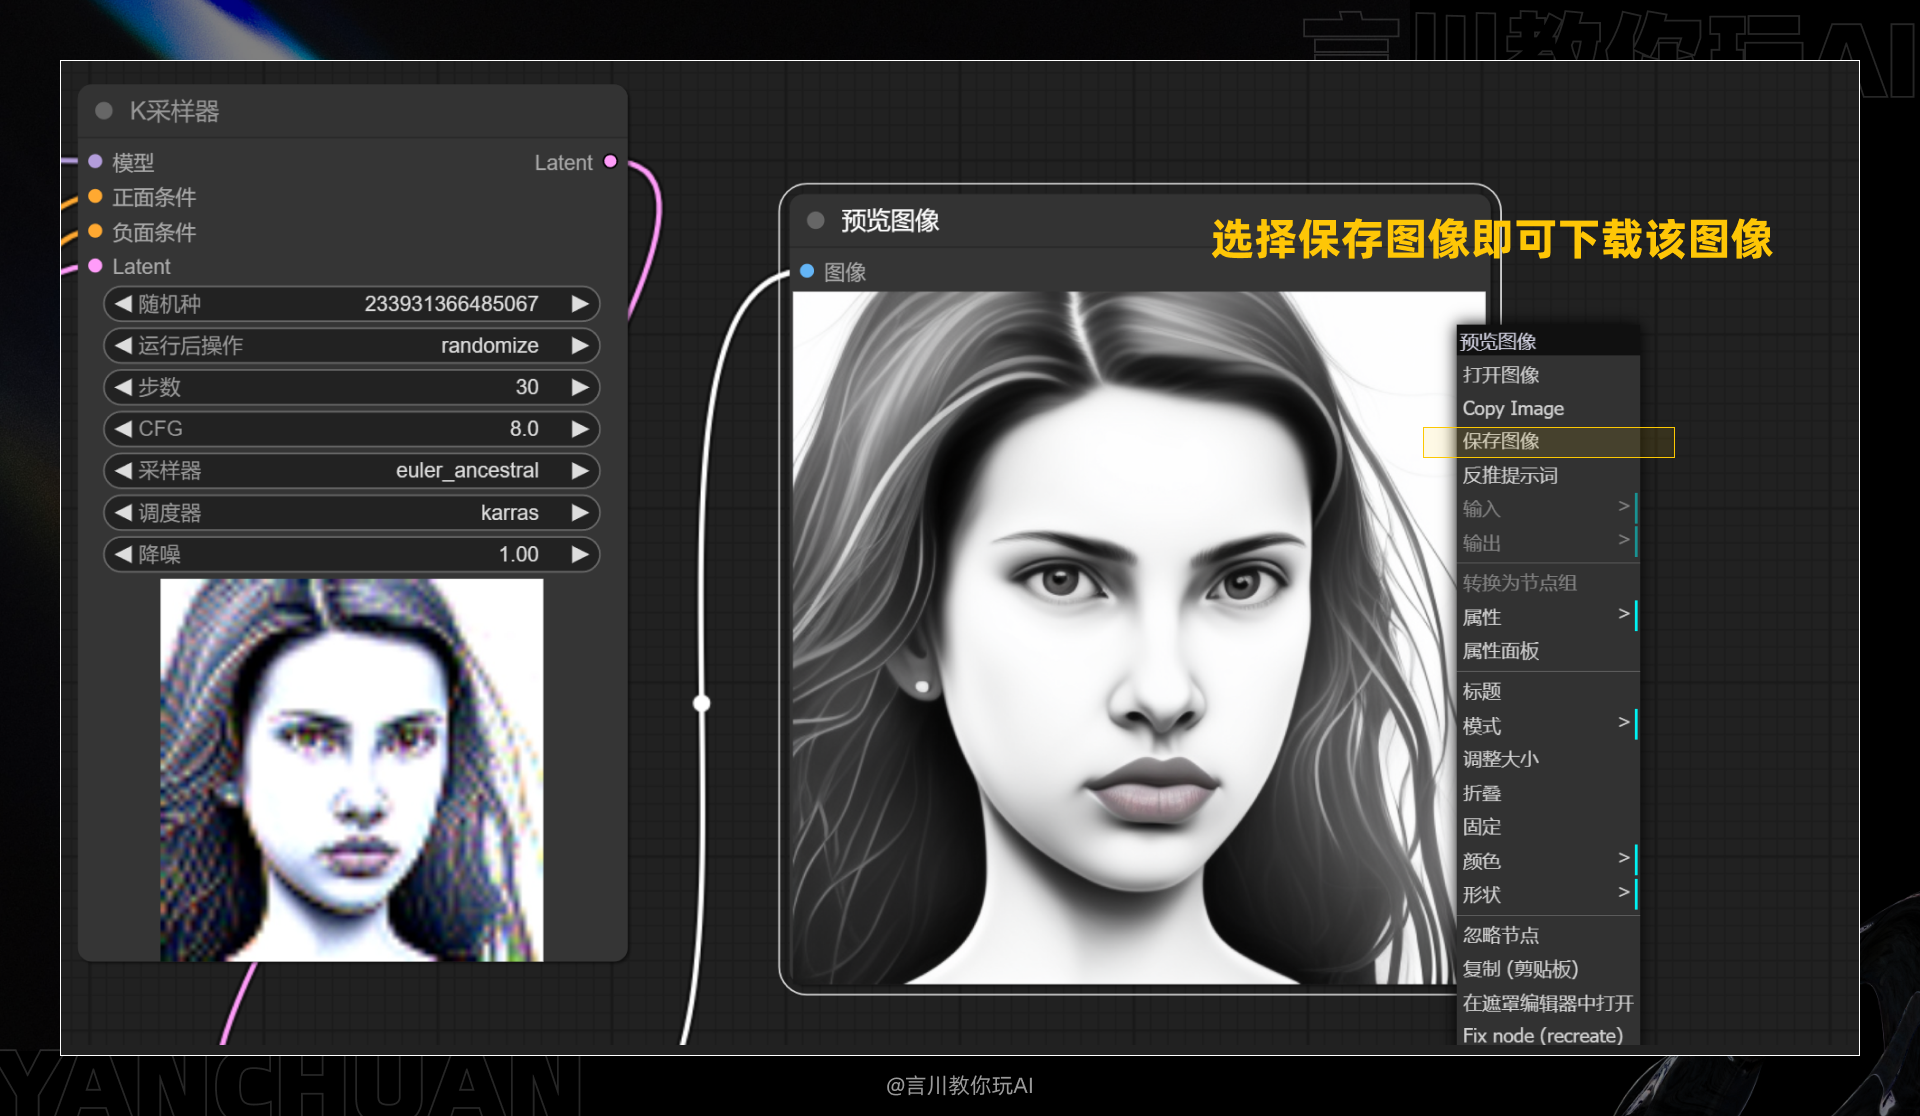Select next 调度器 with right arrow
The height and width of the screenshot is (1116, 1920).
pyautogui.click(x=580, y=512)
